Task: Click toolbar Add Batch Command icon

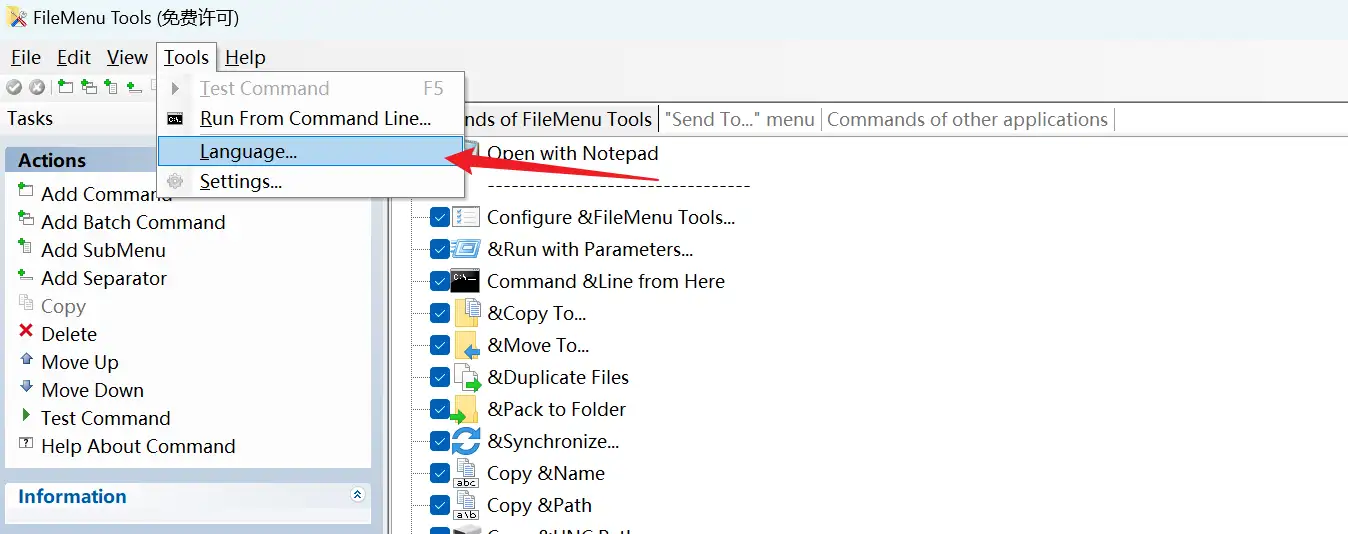Action: (x=89, y=87)
